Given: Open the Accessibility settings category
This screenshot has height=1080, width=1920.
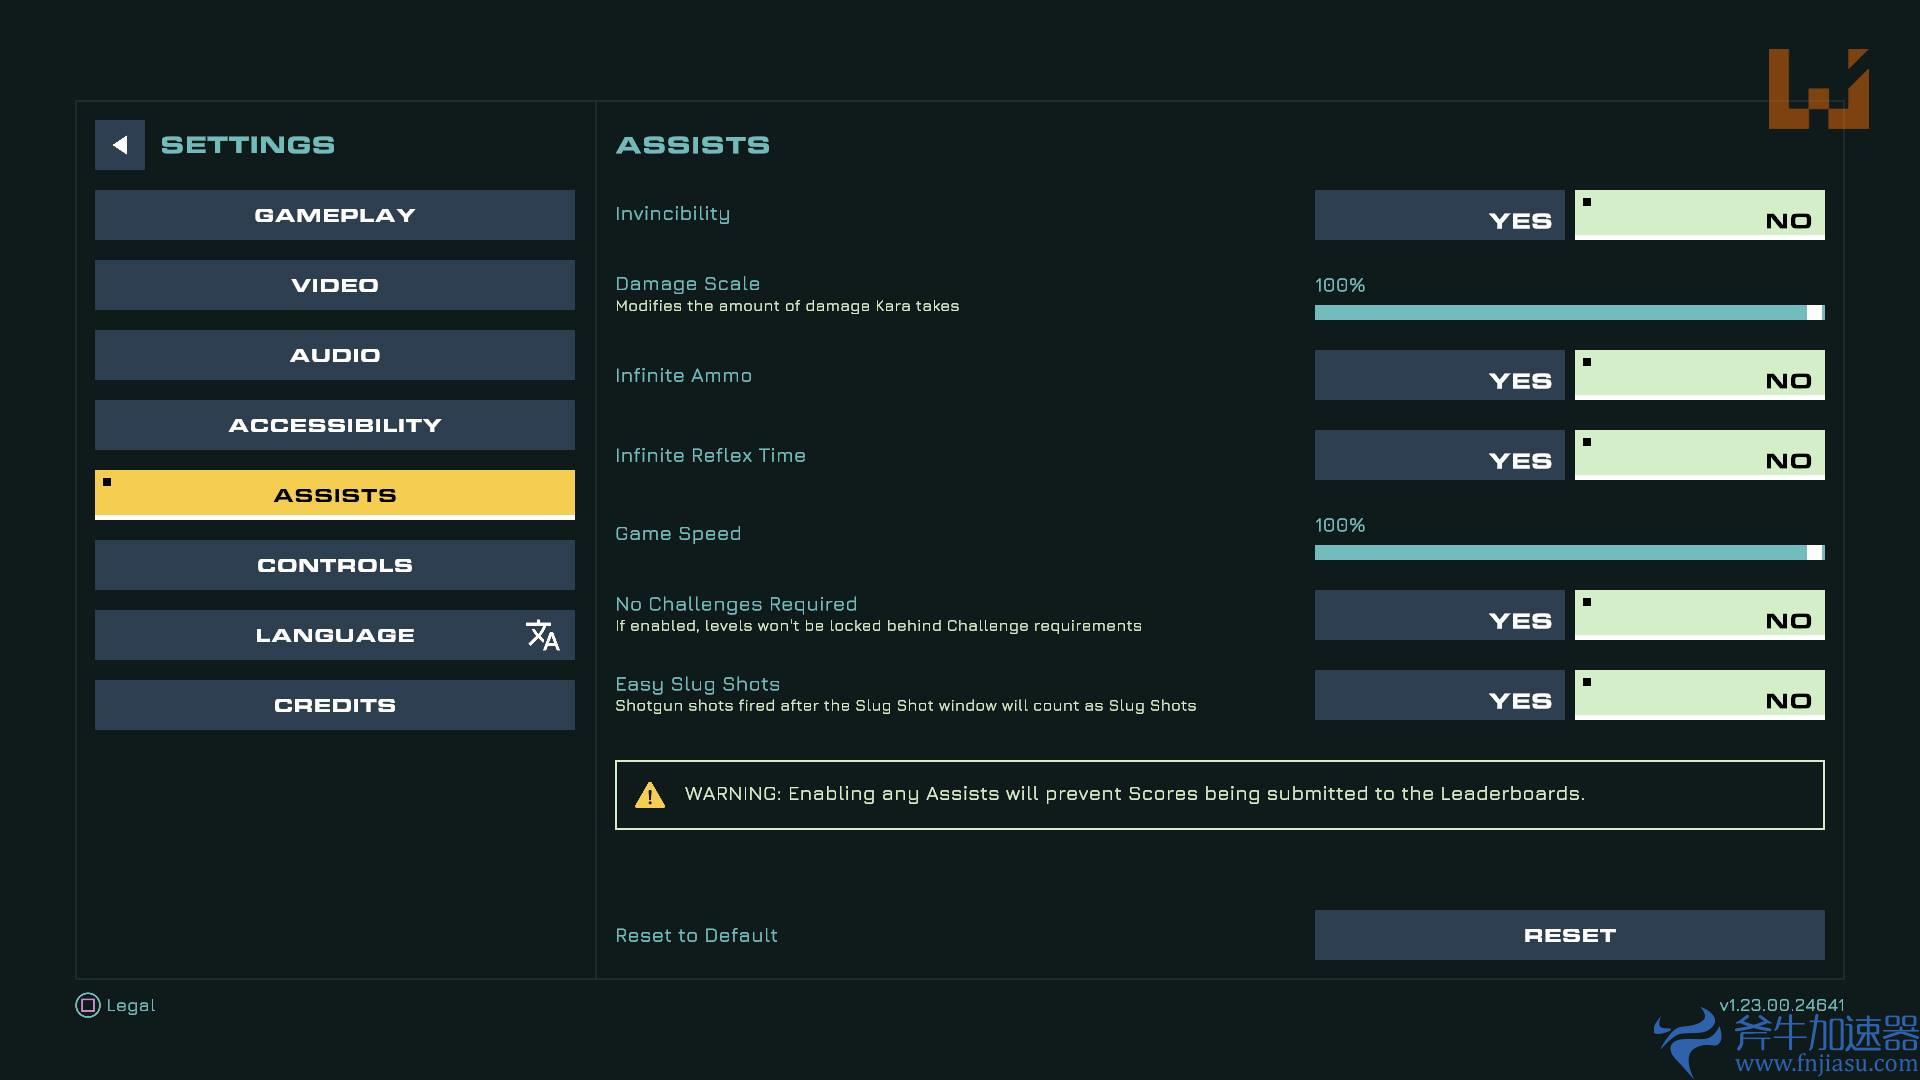Looking at the screenshot, I should click(335, 425).
